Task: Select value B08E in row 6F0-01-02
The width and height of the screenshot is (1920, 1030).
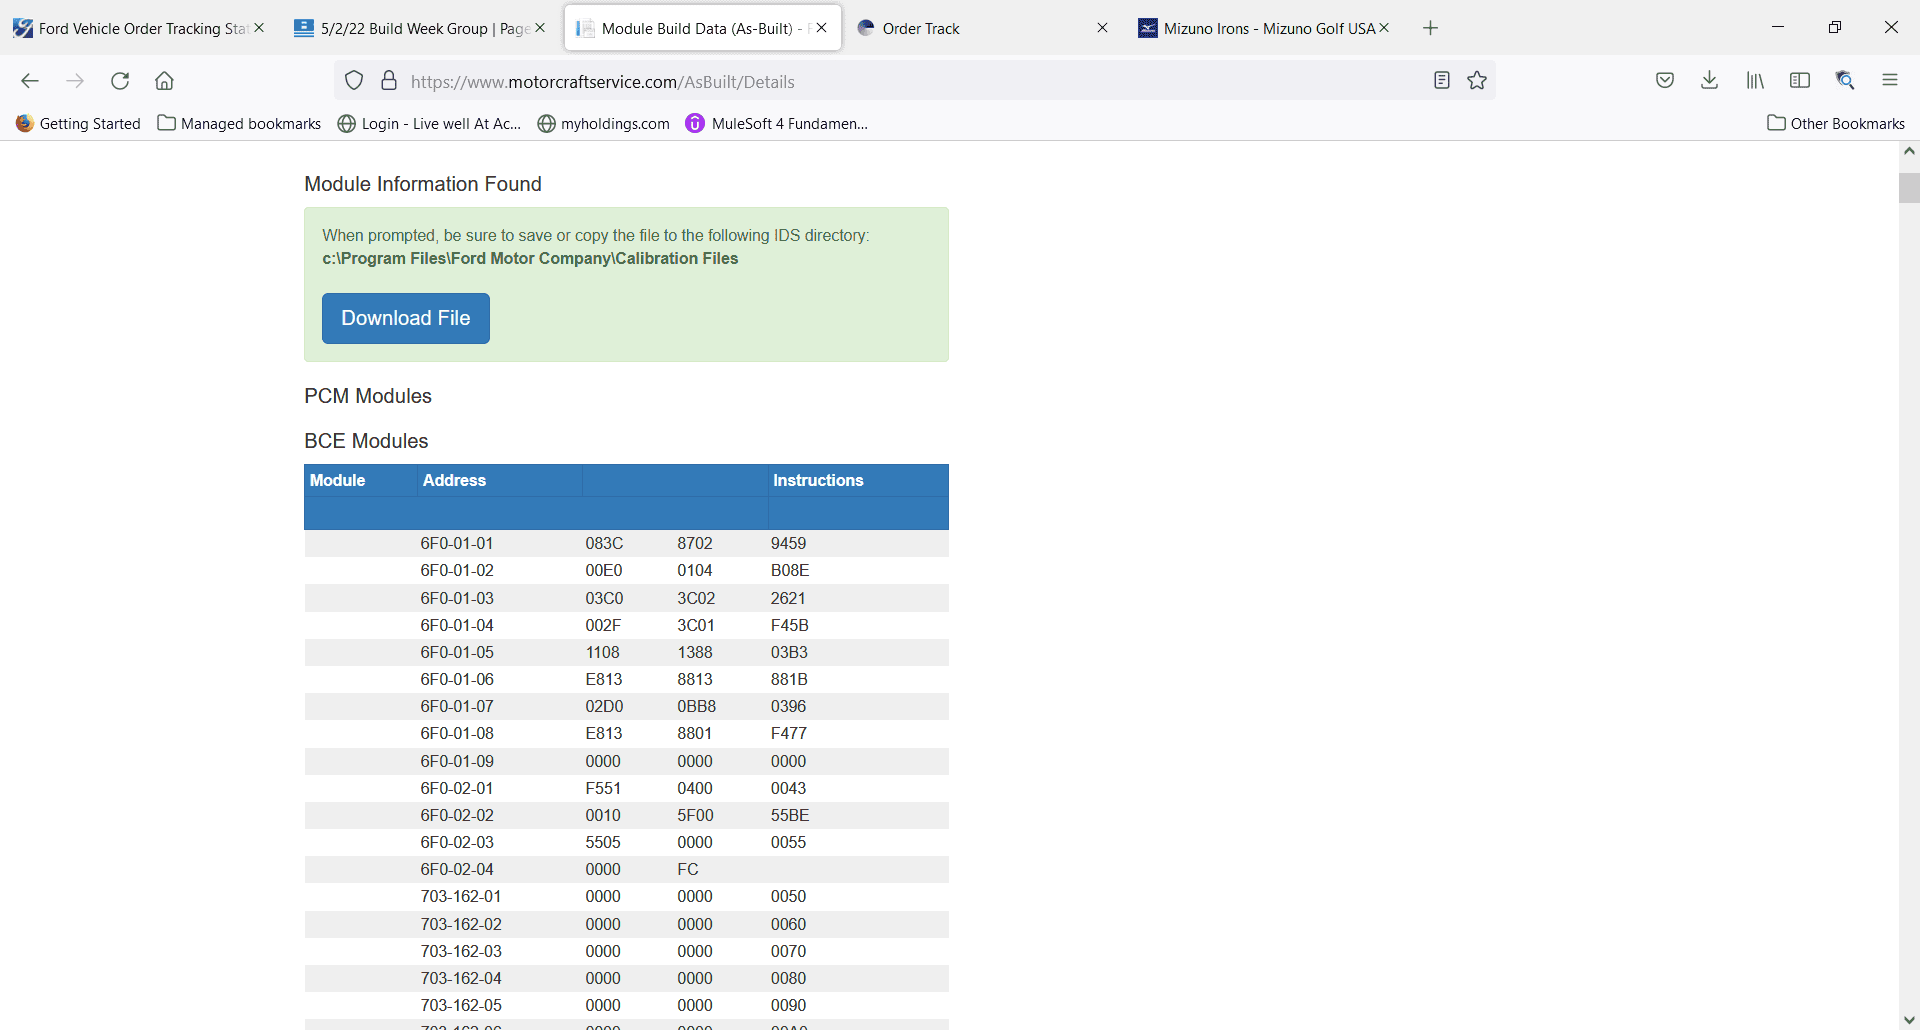Action: 790,571
